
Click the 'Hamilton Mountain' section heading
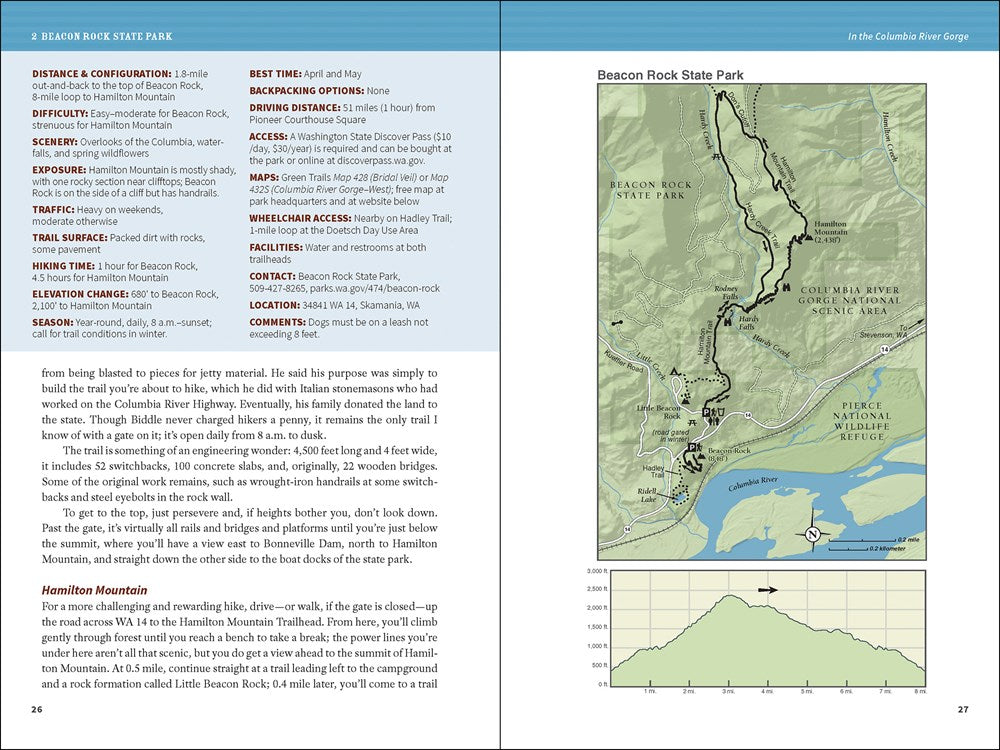94,591
